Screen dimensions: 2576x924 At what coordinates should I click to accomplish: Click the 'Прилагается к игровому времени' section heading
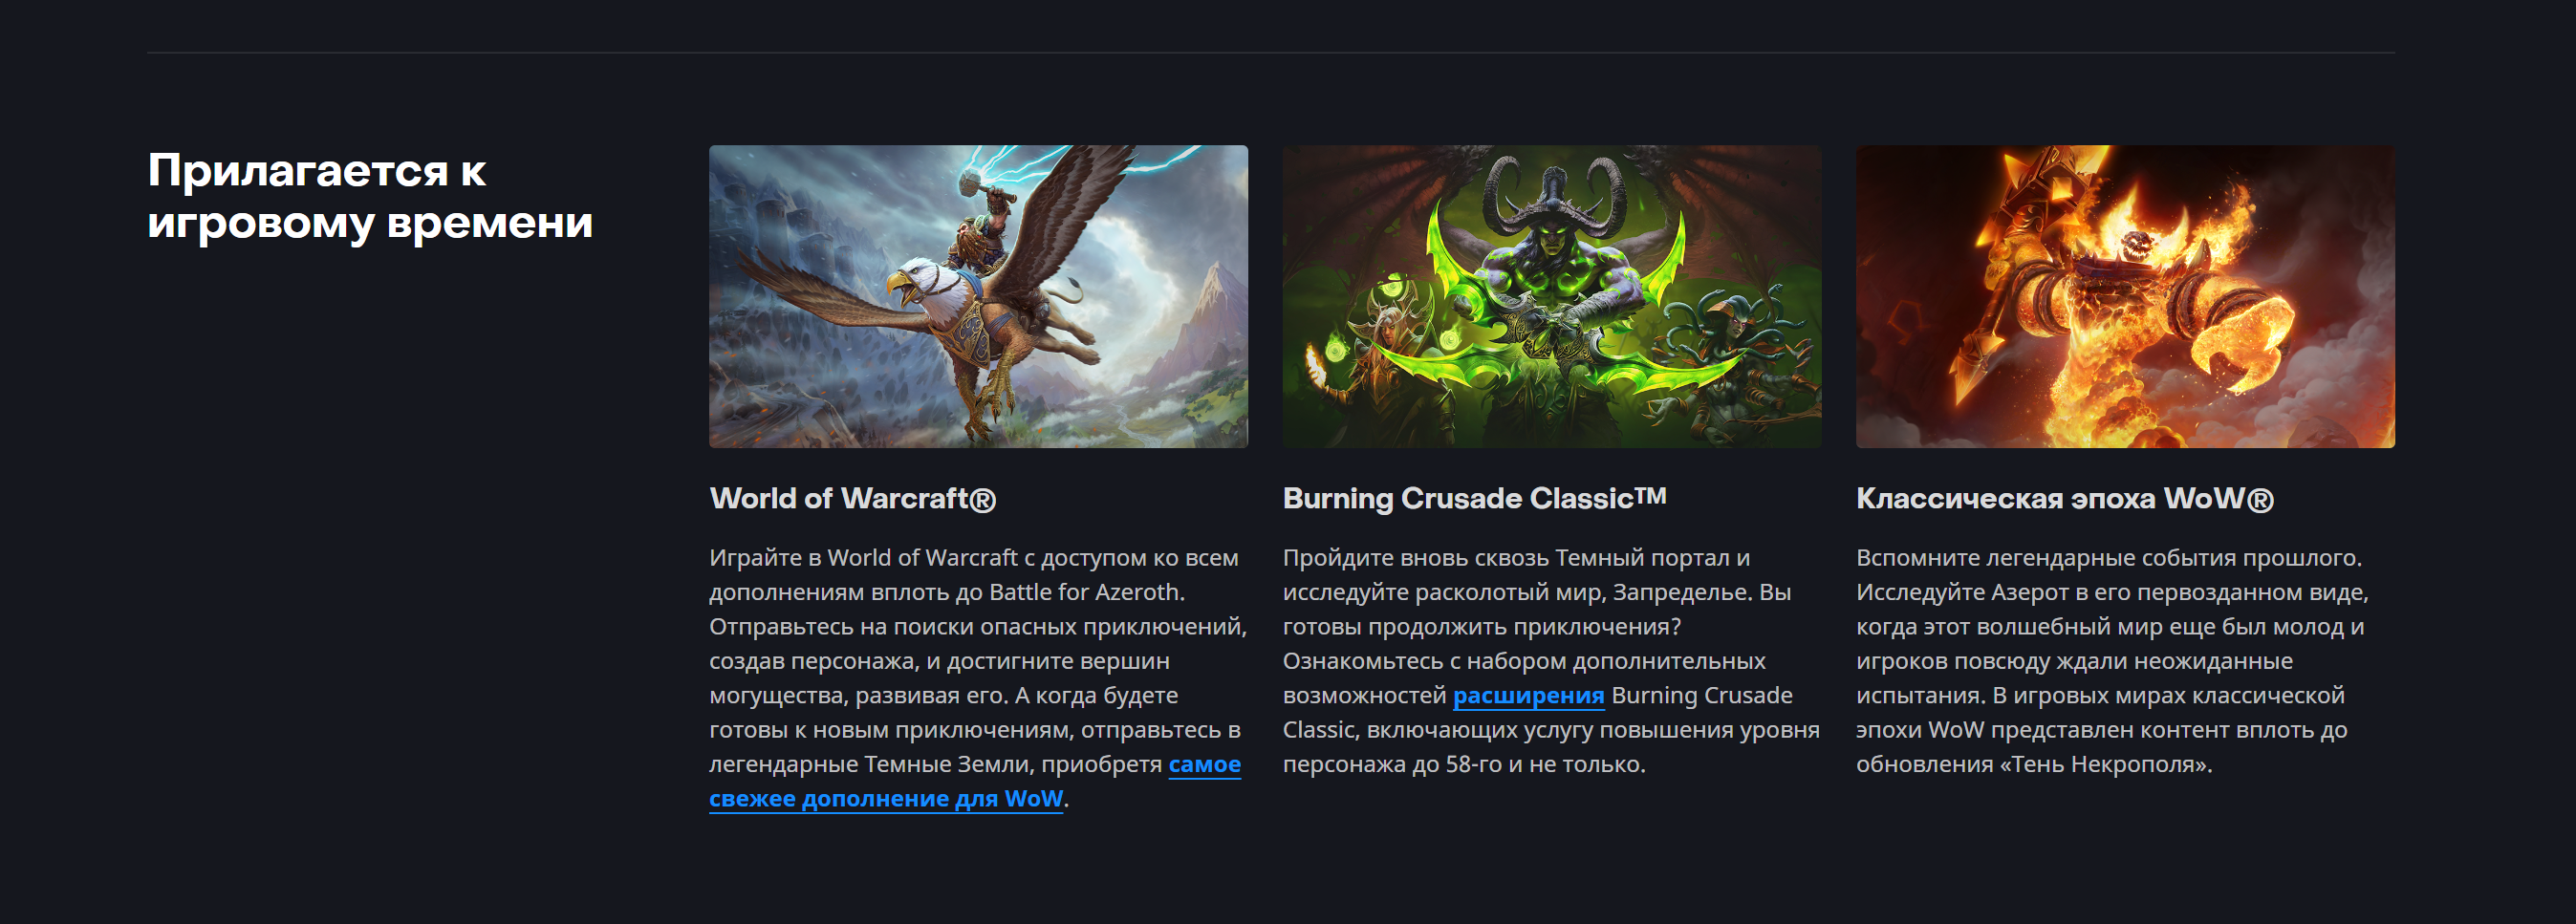370,196
